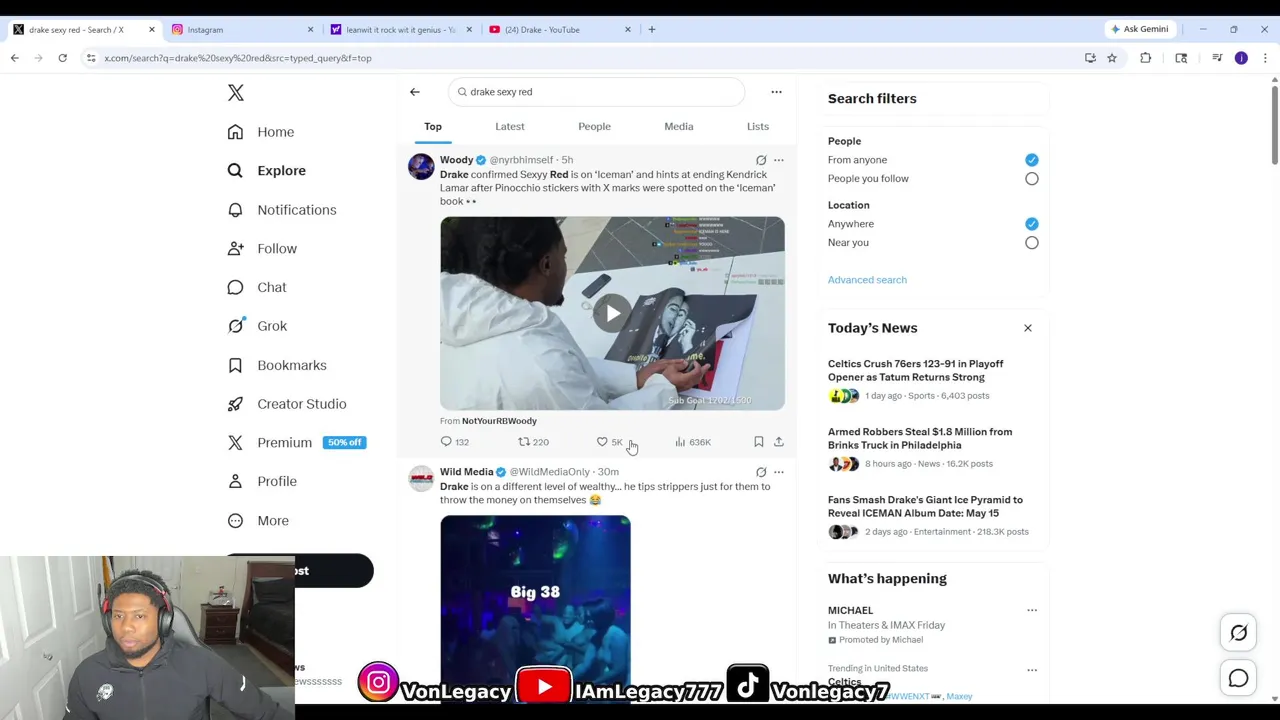Open Notifications in sidebar
Viewport: 1280px width, 720px height.
(x=281, y=210)
